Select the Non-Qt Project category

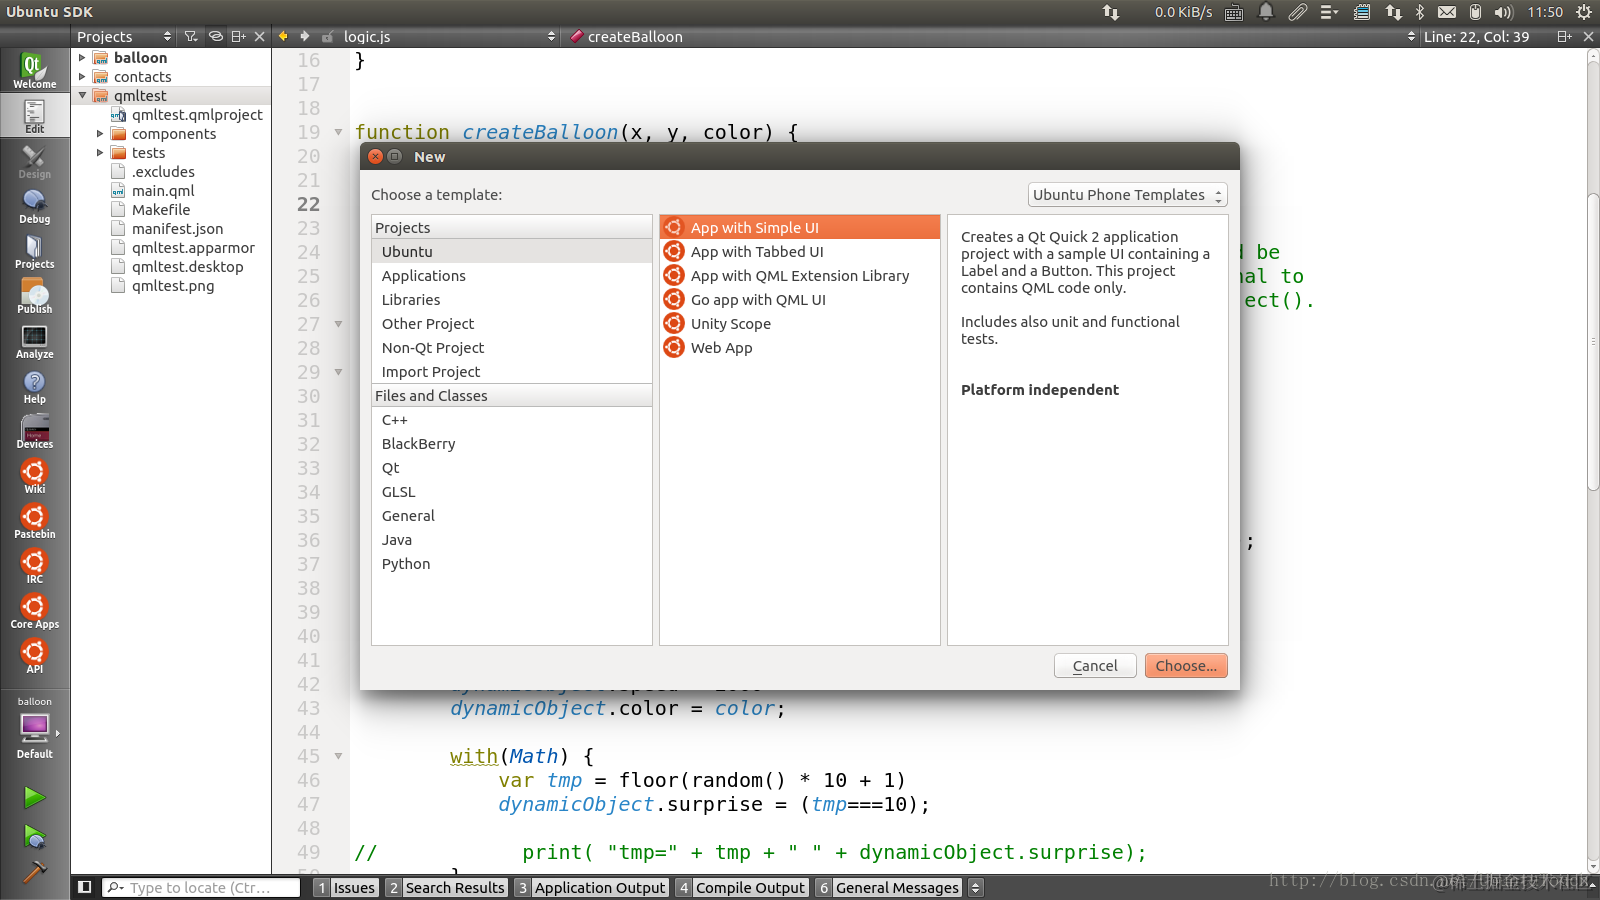[512, 348]
